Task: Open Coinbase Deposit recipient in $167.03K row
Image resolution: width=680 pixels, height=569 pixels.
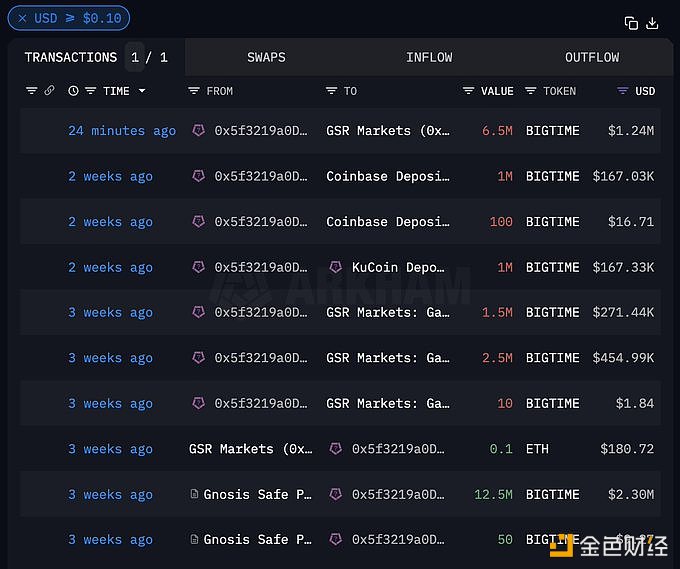Action: [x=388, y=176]
